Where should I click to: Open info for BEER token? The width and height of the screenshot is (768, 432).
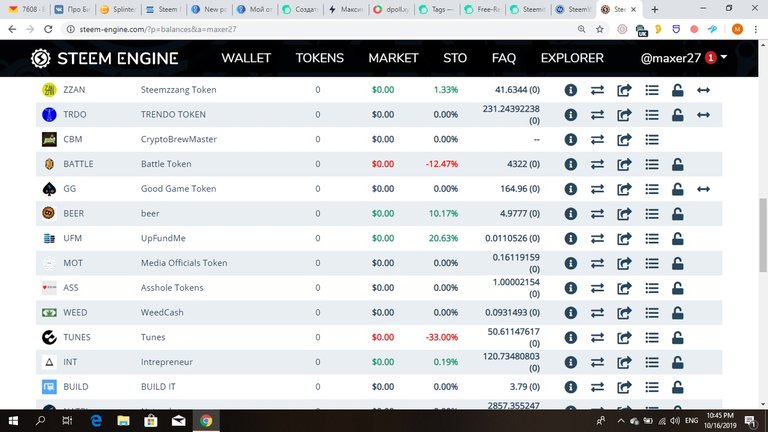571,214
